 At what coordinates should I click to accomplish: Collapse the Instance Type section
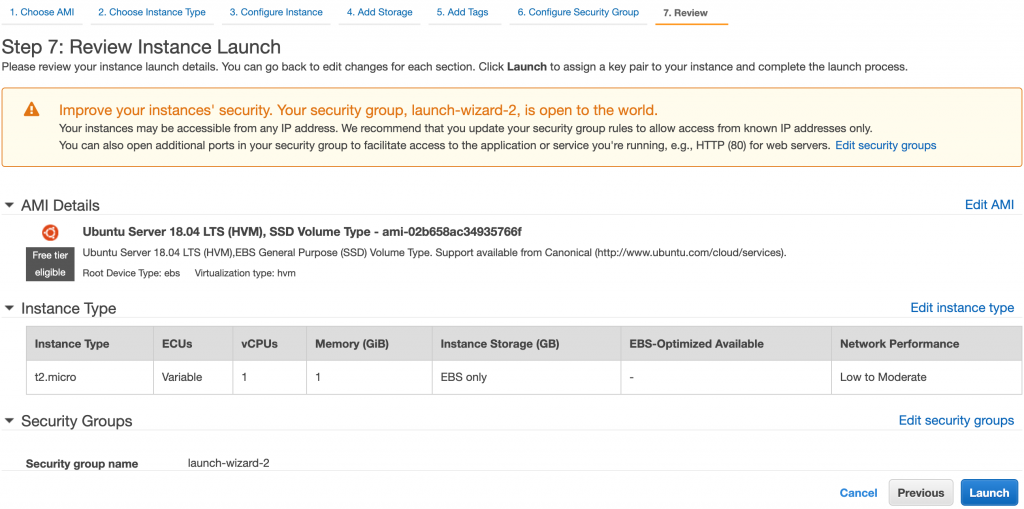(9, 308)
